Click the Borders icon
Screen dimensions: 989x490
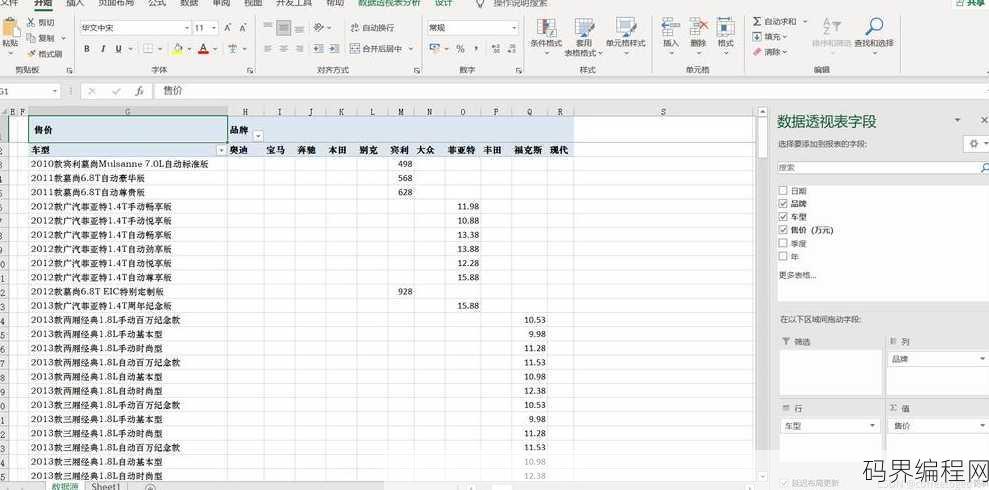pyautogui.click(x=147, y=49)
